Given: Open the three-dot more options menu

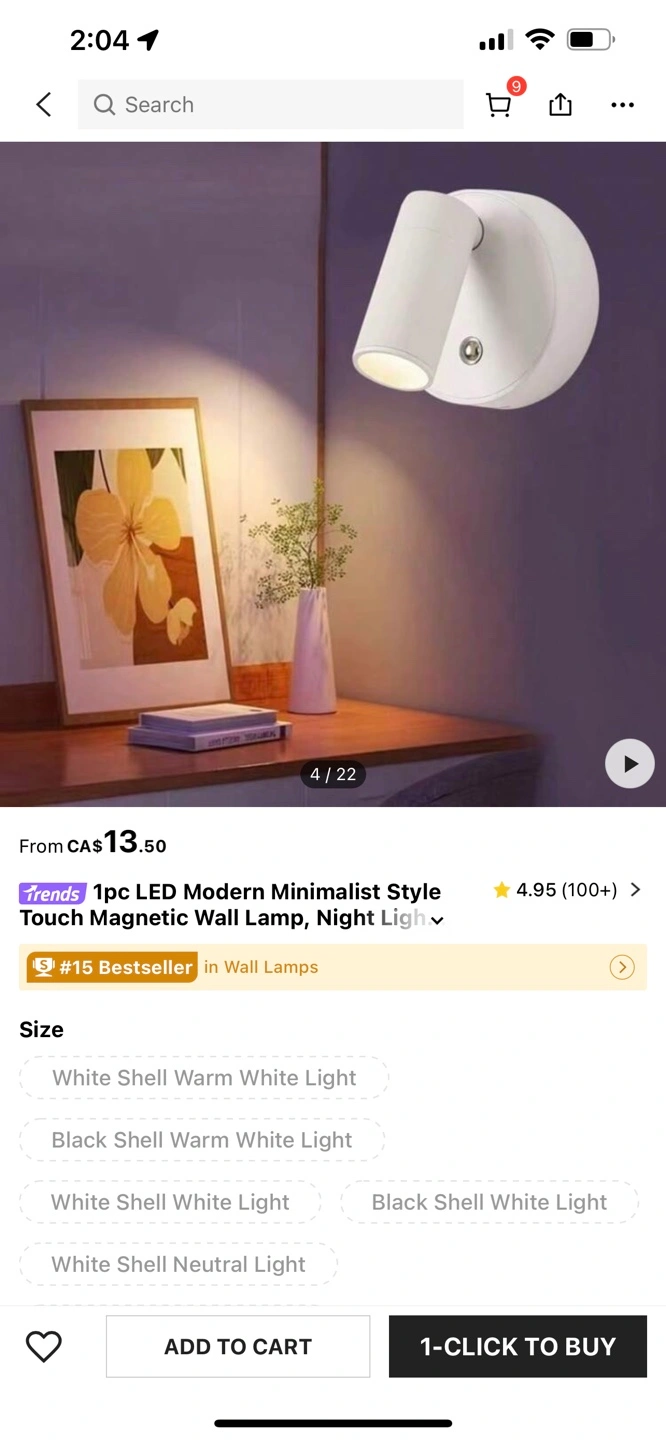Looking at the screenshot, I should click(x=622, y=105).
